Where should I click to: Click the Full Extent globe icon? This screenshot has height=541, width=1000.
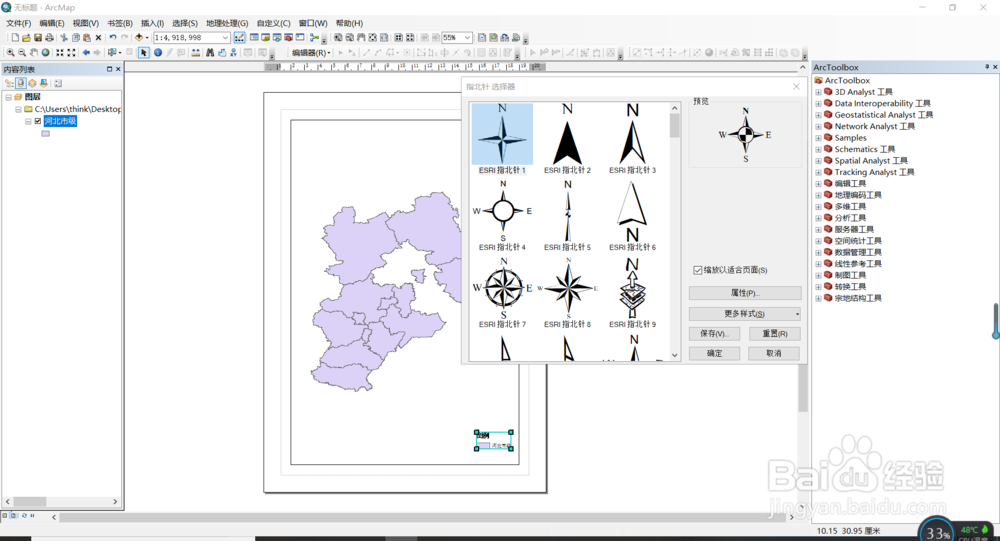coord(45,53)
